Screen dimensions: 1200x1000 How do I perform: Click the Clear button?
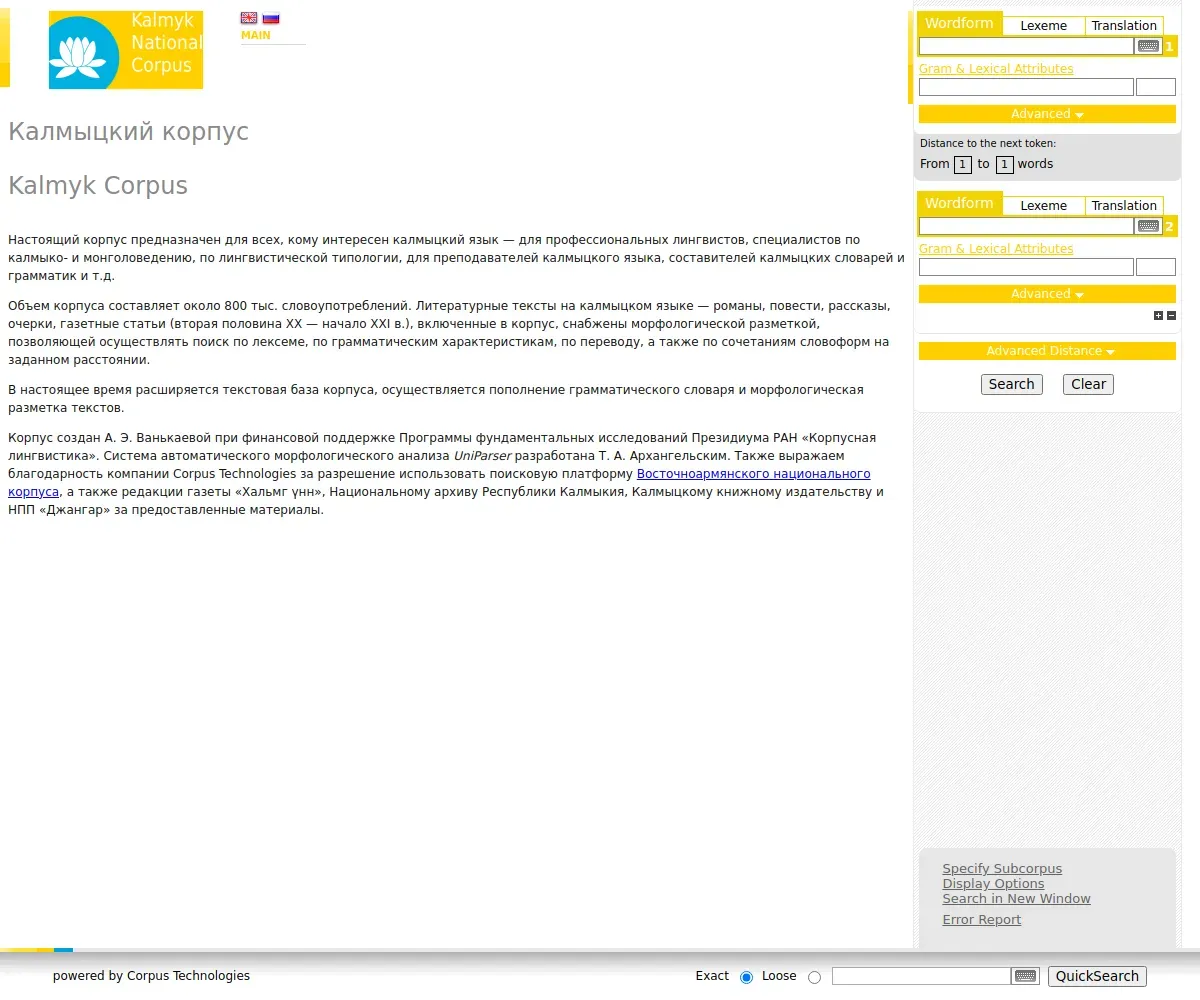coord(1088,384)
